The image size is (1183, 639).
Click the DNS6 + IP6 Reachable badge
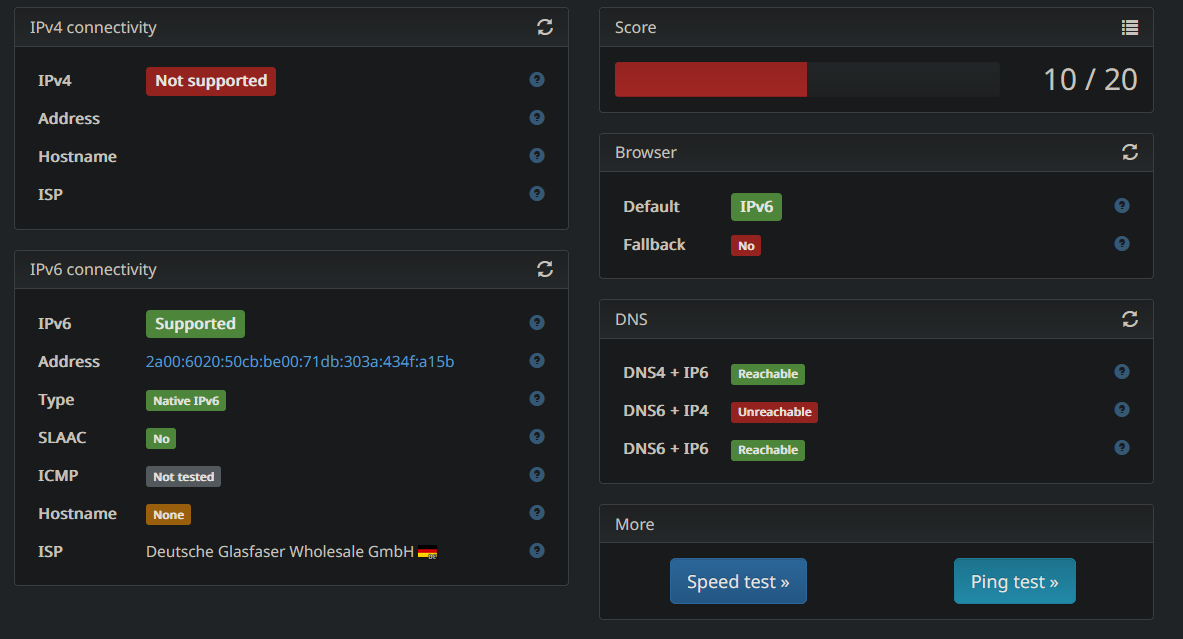(767, 450)
